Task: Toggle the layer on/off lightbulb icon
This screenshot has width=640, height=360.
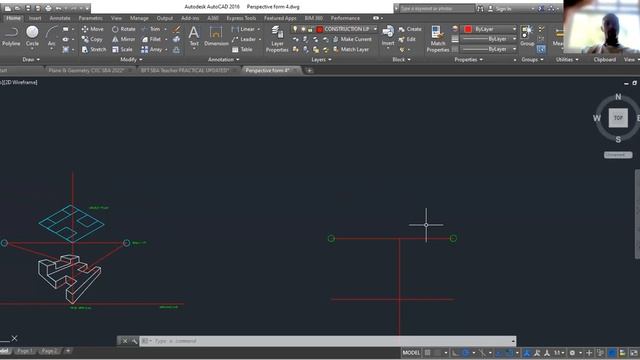Action: click(x=295, y=29)
